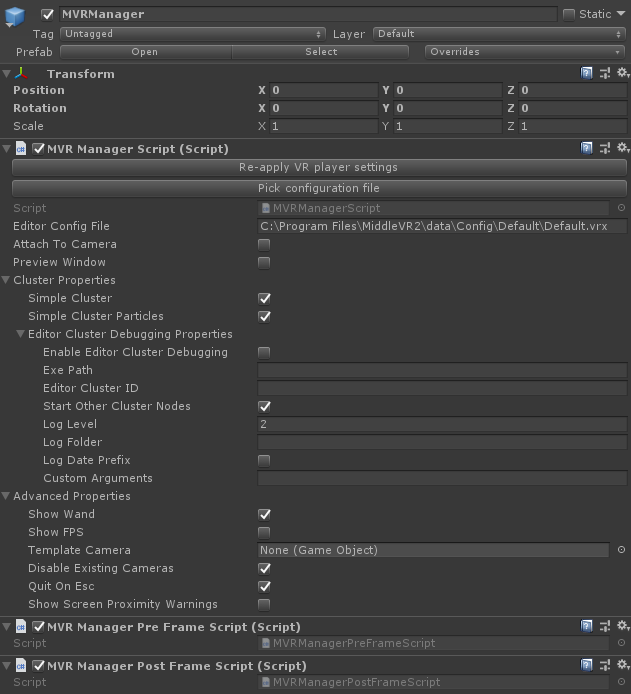Click the Log Level value field
Viewport: 631px width, 694px height.
pos(442,424)
